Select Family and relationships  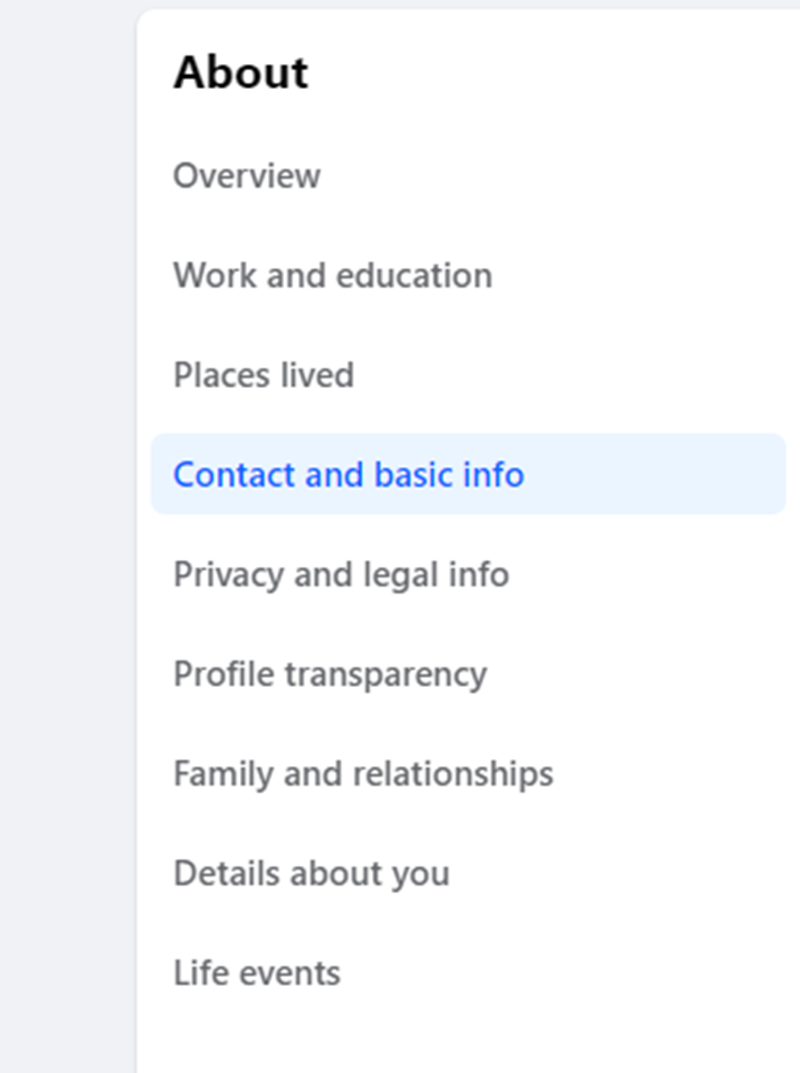coord(363,774)
